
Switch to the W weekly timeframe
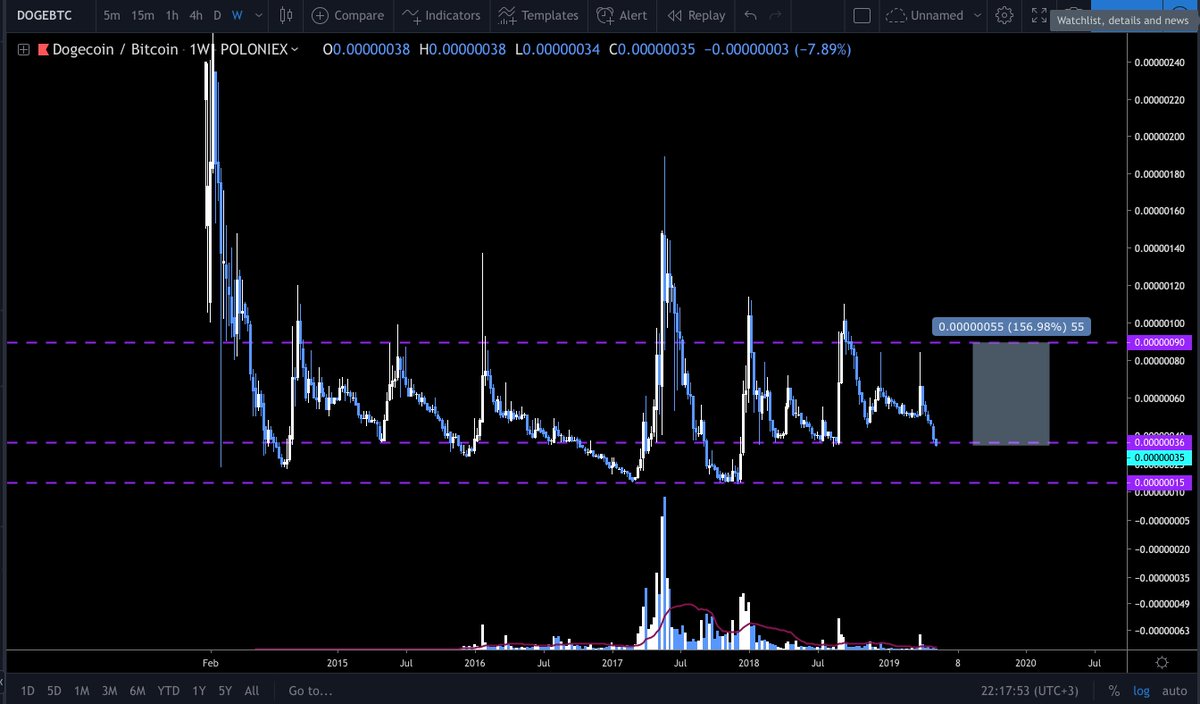tap(236, 15)
